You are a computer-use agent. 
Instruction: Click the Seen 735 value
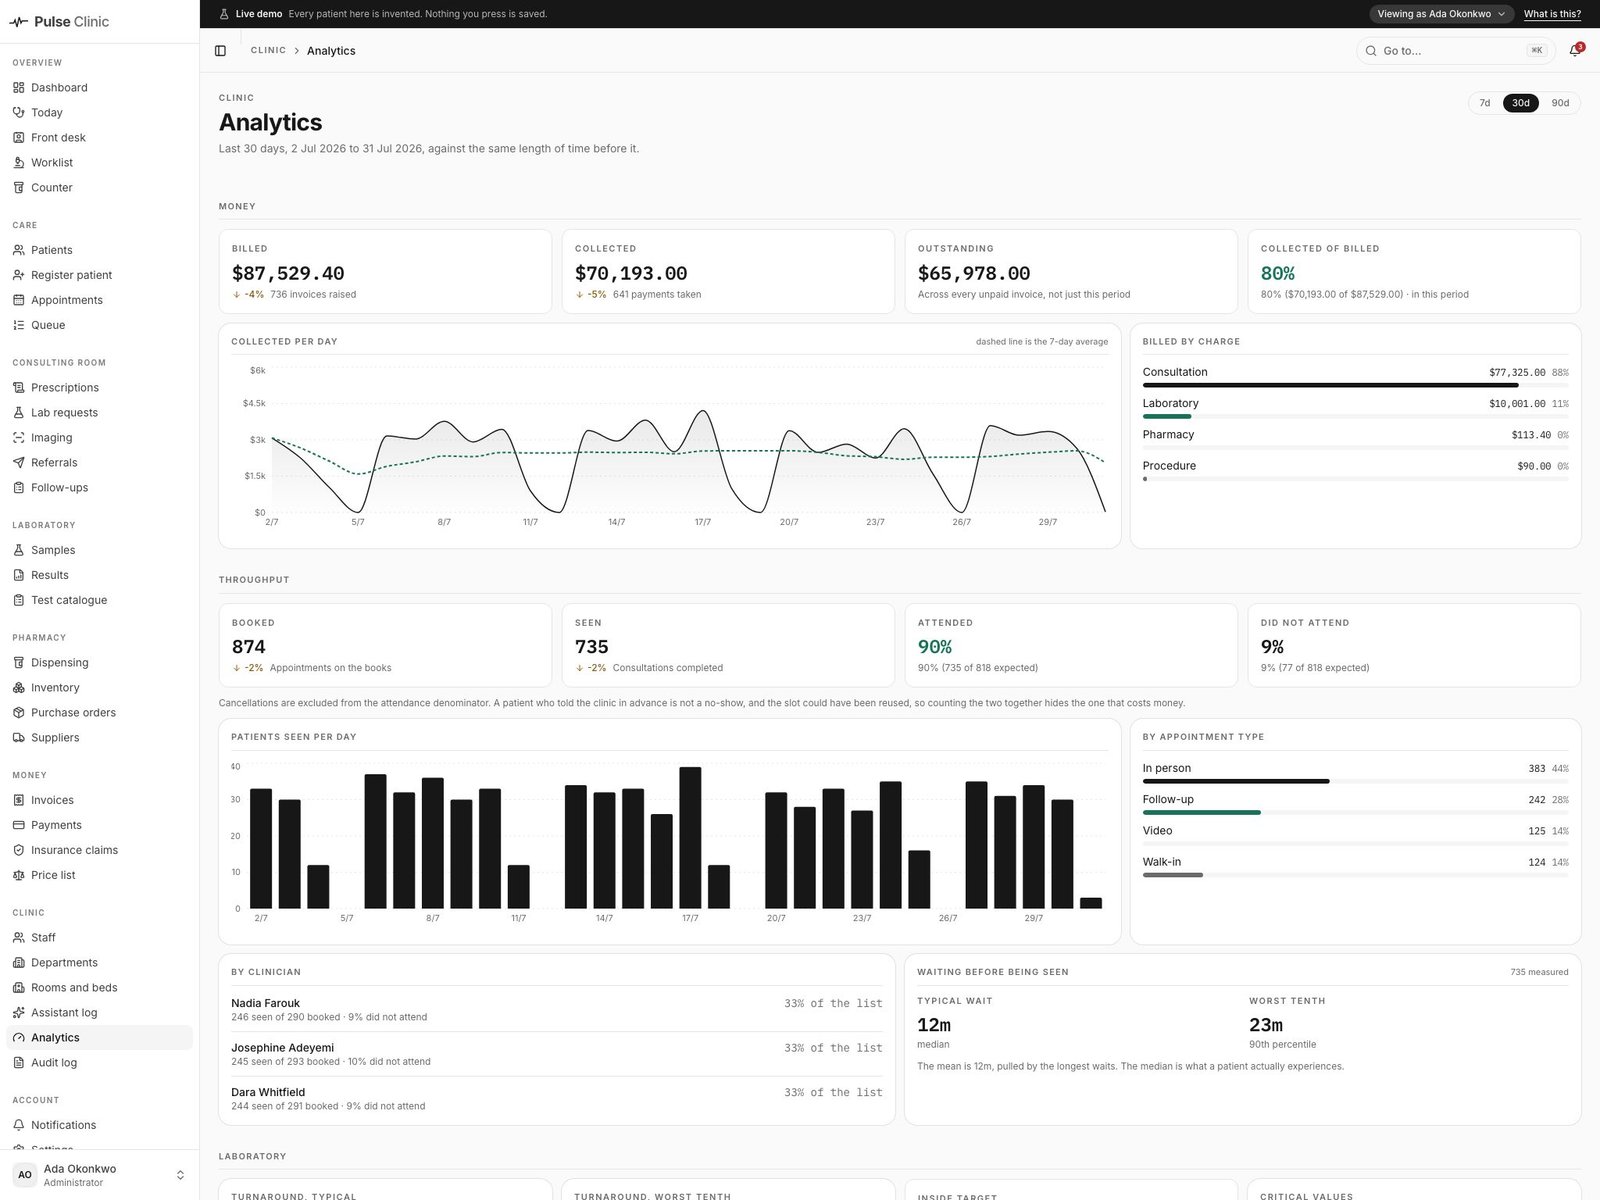pyautogui.click(x=592, y=647)
